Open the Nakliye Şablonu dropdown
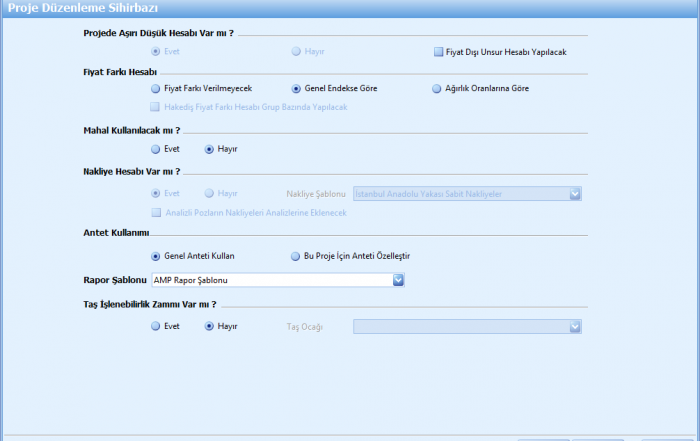The width and height of the screenshot is (700, 441). tap(575, 193)
